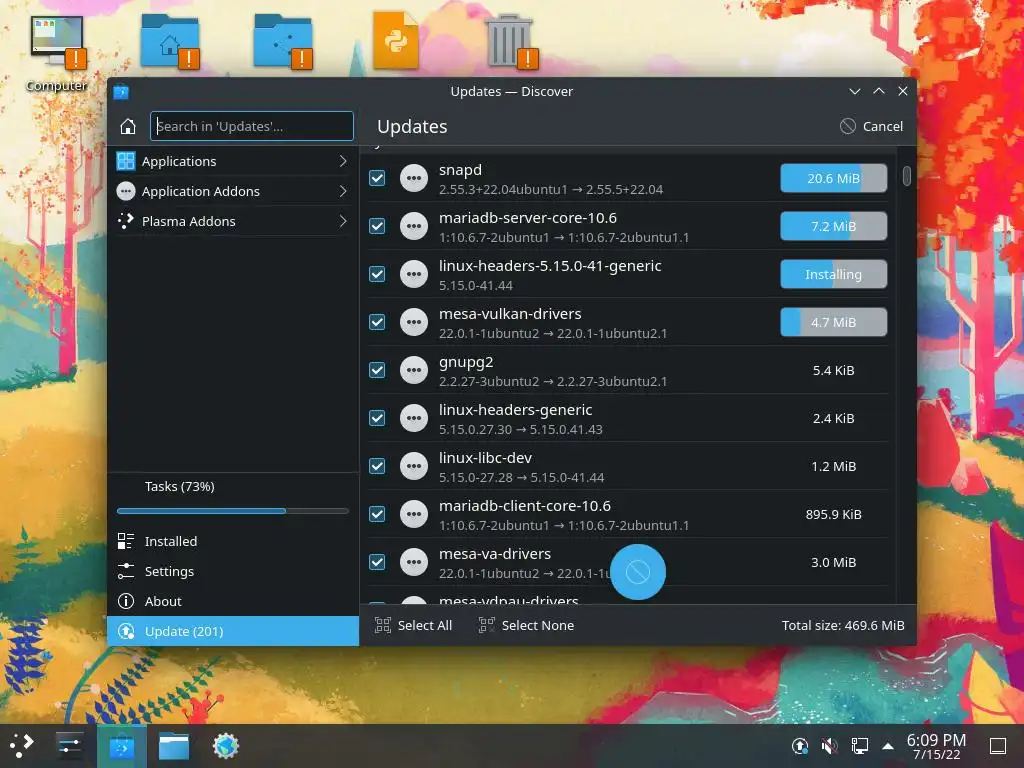Open the Python file desktop icon
The image size is (1024, 768).
(396, 40)
